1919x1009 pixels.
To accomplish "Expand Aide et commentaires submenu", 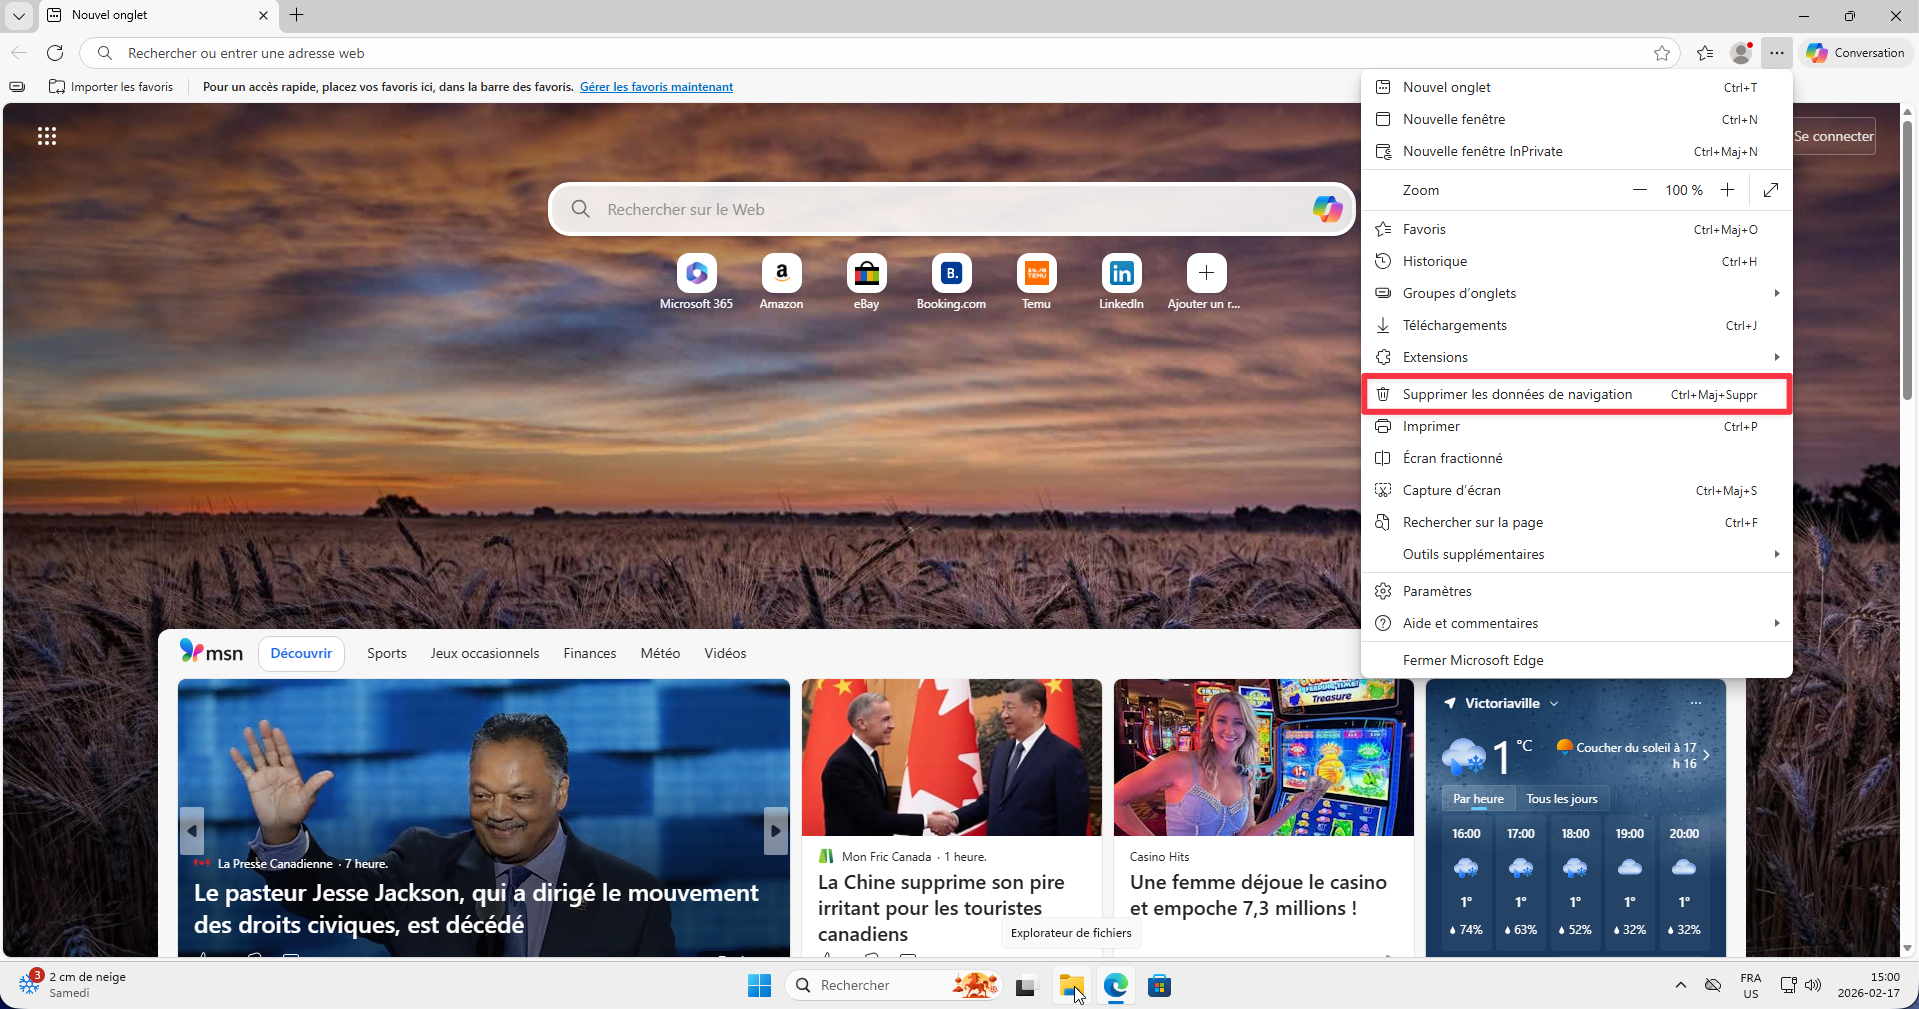I will pos(1577,623).
